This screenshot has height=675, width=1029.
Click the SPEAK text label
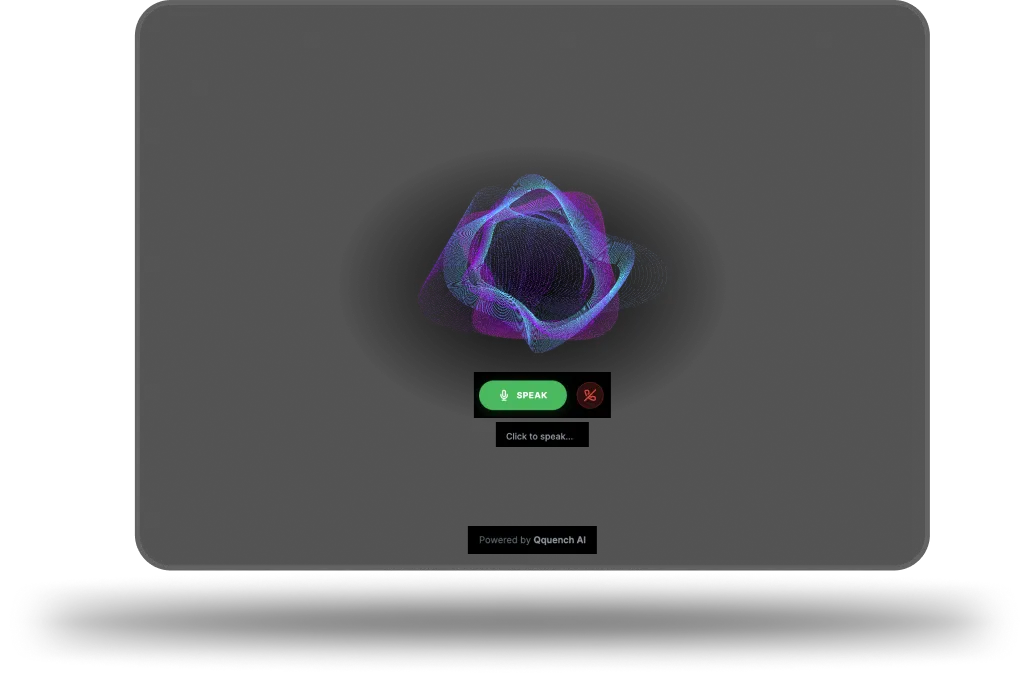[x=532, y=395]
